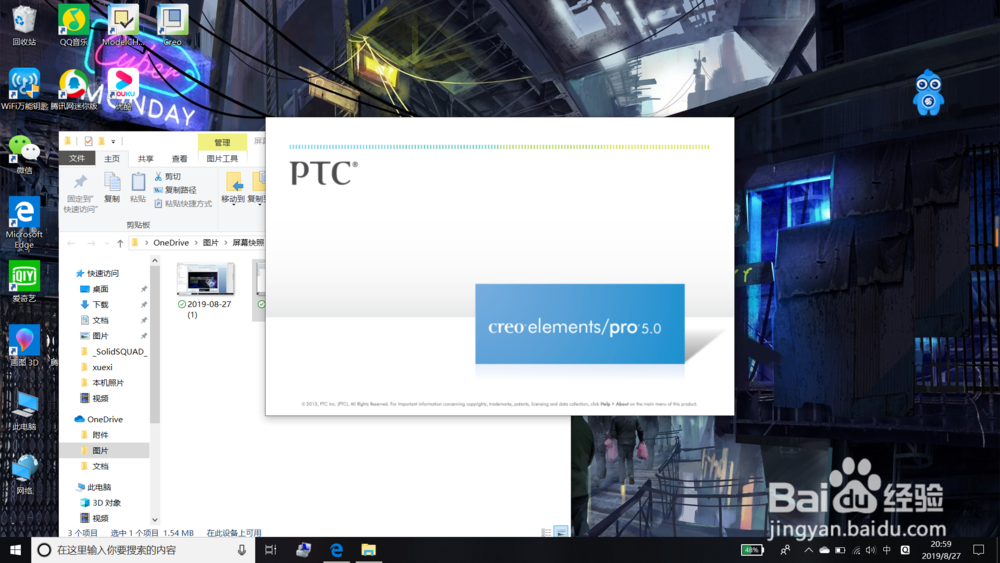Image resolution: width=1000 pixels, height=563 pixels.
Task: Open quick access toolbar customize dropdown
Action: (114, 142)
